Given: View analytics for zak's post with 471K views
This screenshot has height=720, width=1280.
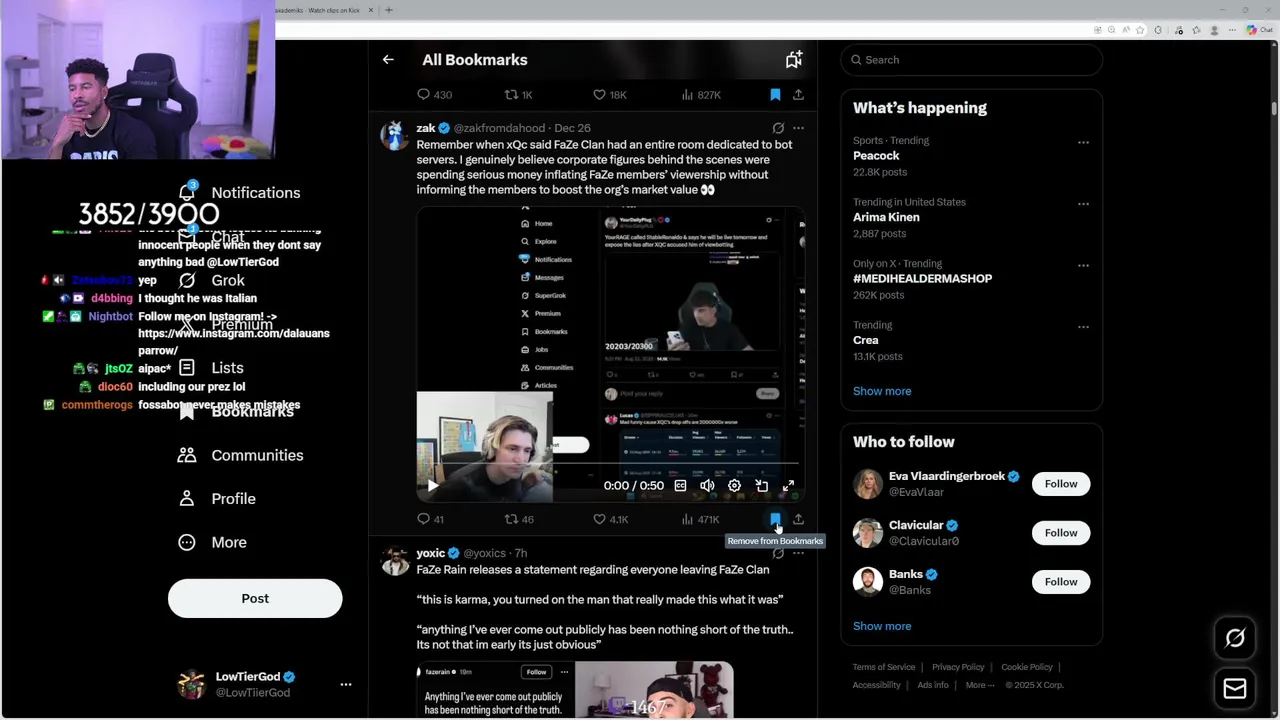Looking at the screenshot, I should coord(700,519).
